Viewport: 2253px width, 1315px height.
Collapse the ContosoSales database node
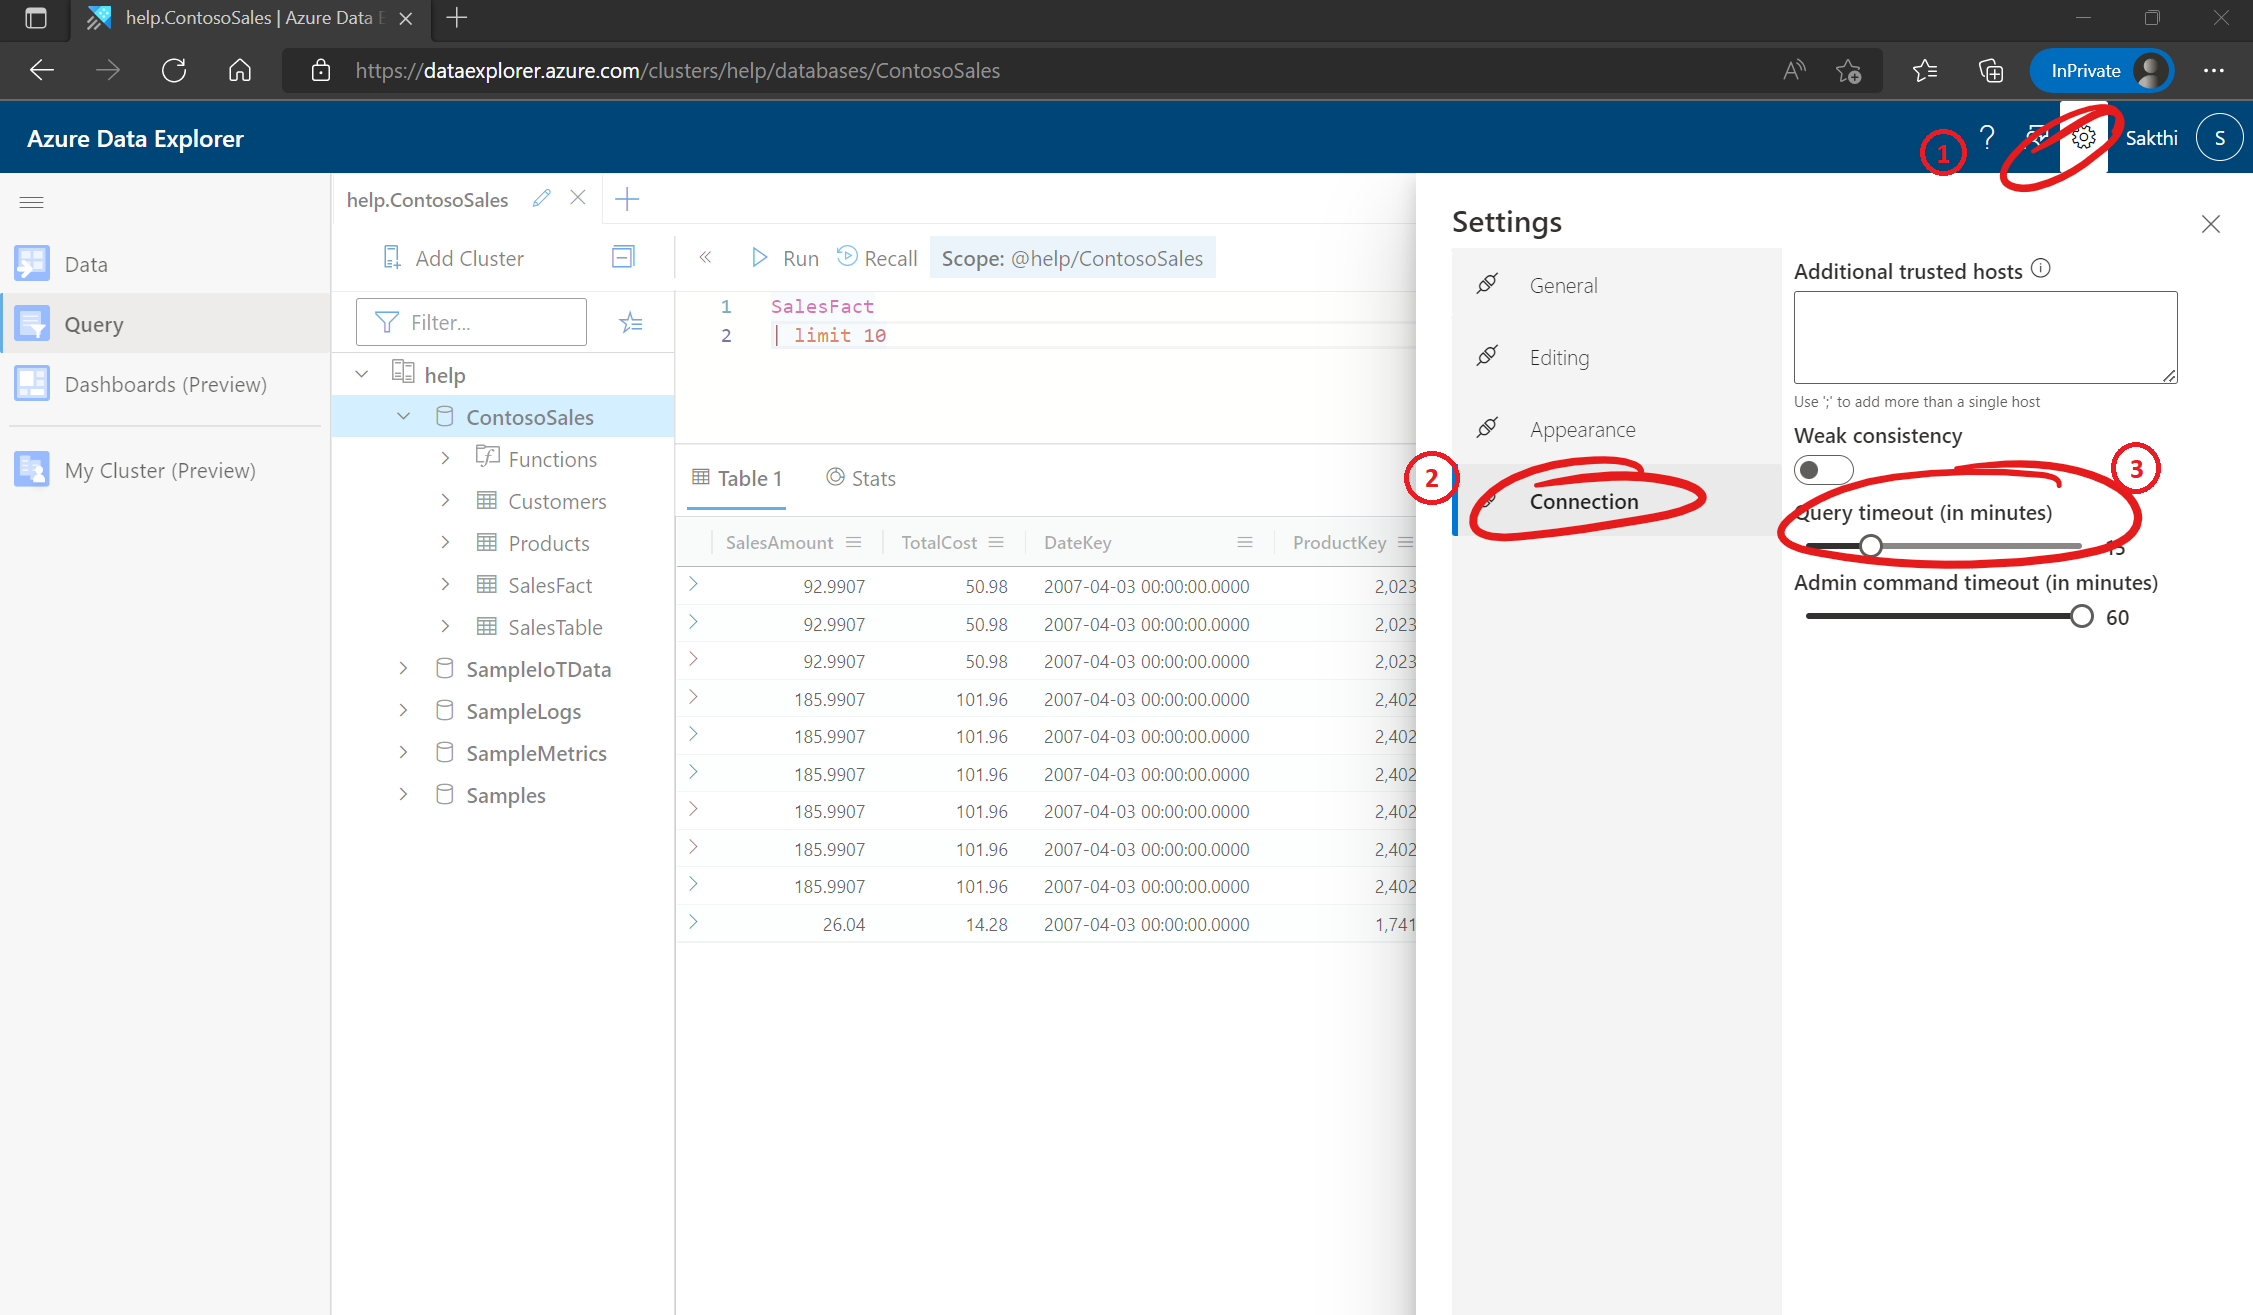pyautogui.click(x=403, y=417)
